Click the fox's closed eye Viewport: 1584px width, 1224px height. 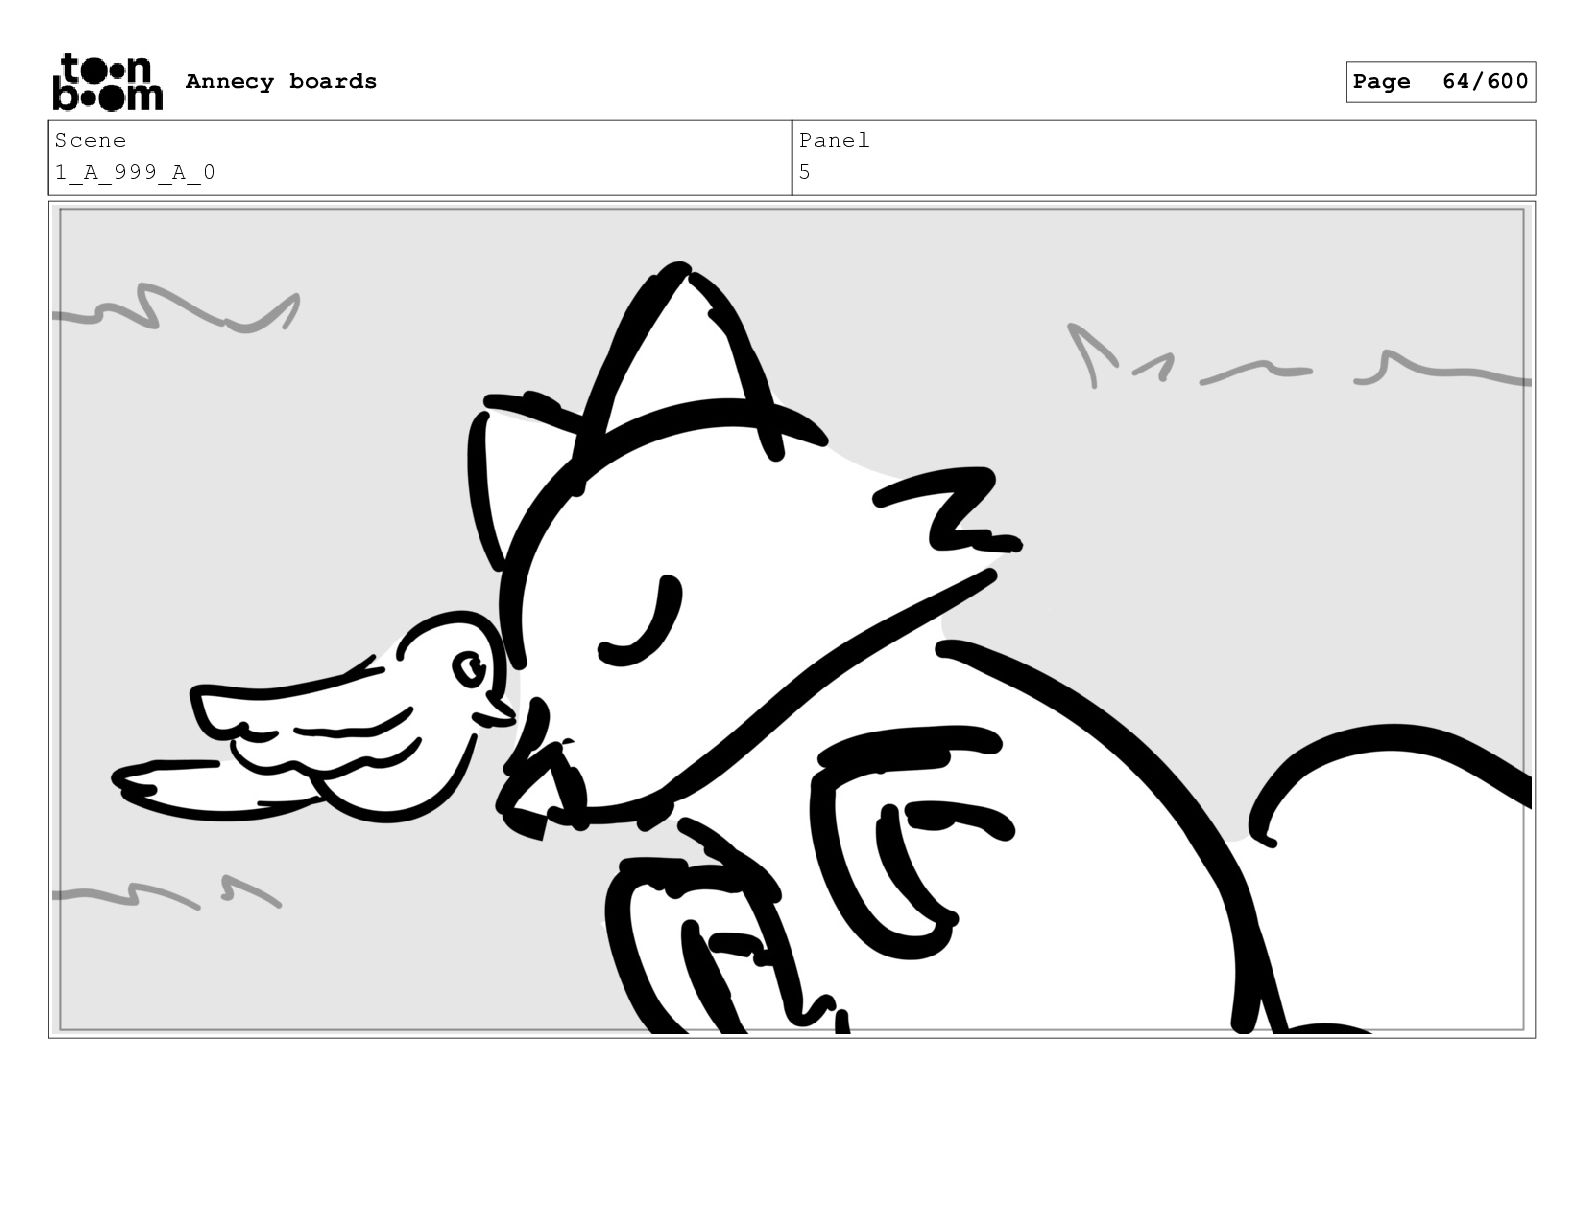click(640, 620)
